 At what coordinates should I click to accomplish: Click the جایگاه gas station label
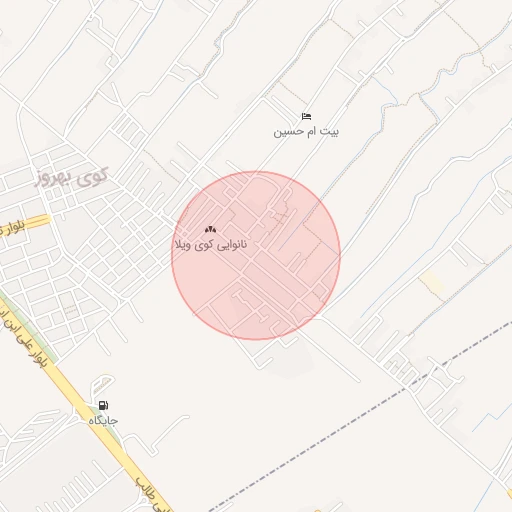(103, 420)
